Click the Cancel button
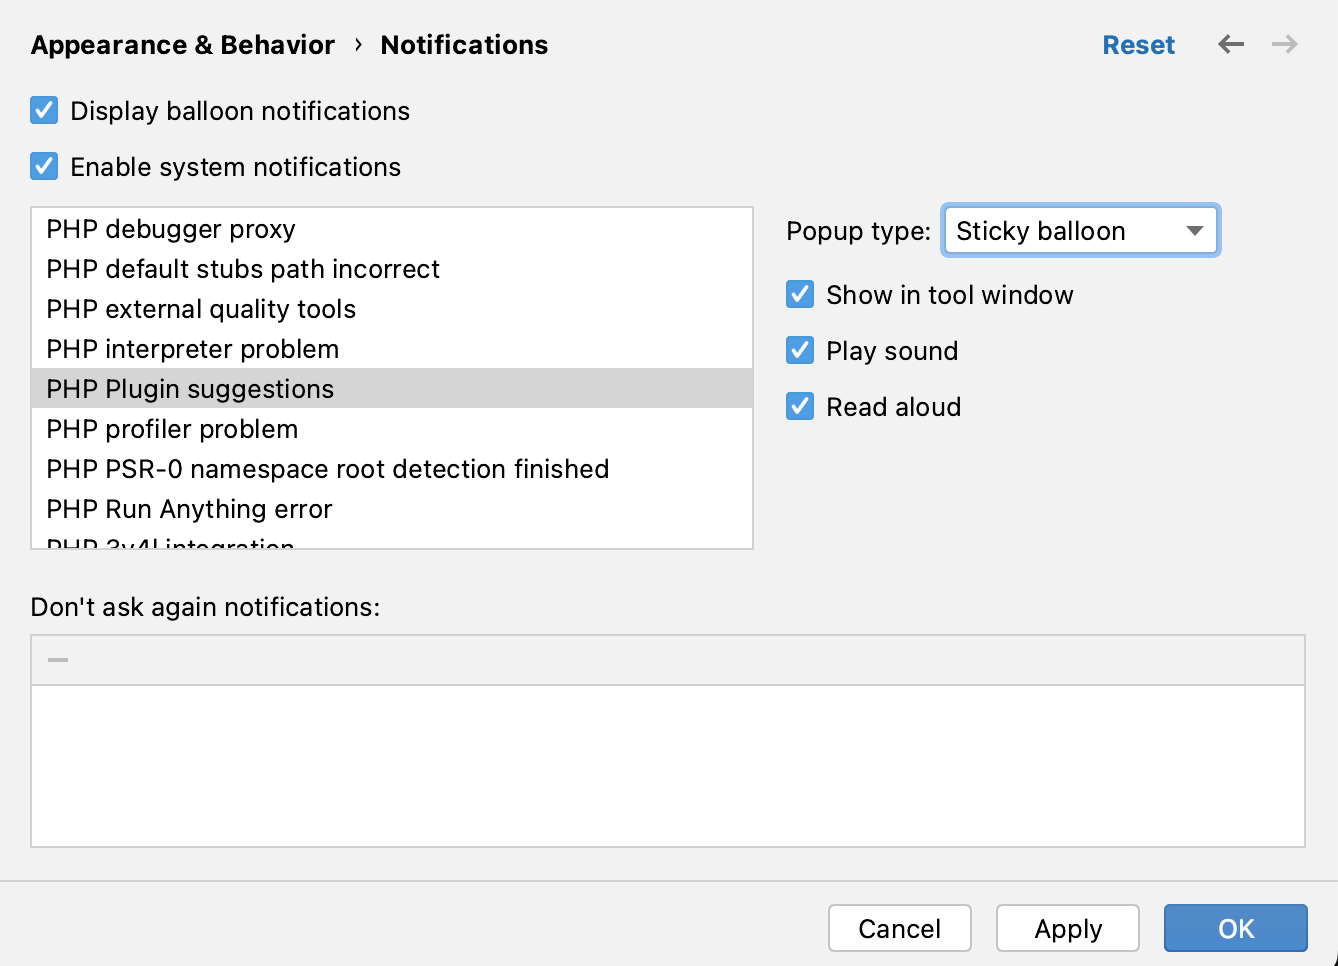 pyautogui.click(x=899, y=928)
